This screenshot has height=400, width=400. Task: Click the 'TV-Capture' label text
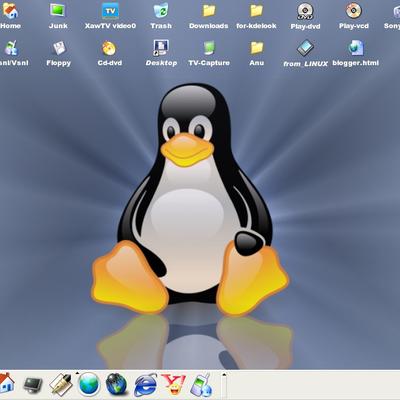[209, 63]
